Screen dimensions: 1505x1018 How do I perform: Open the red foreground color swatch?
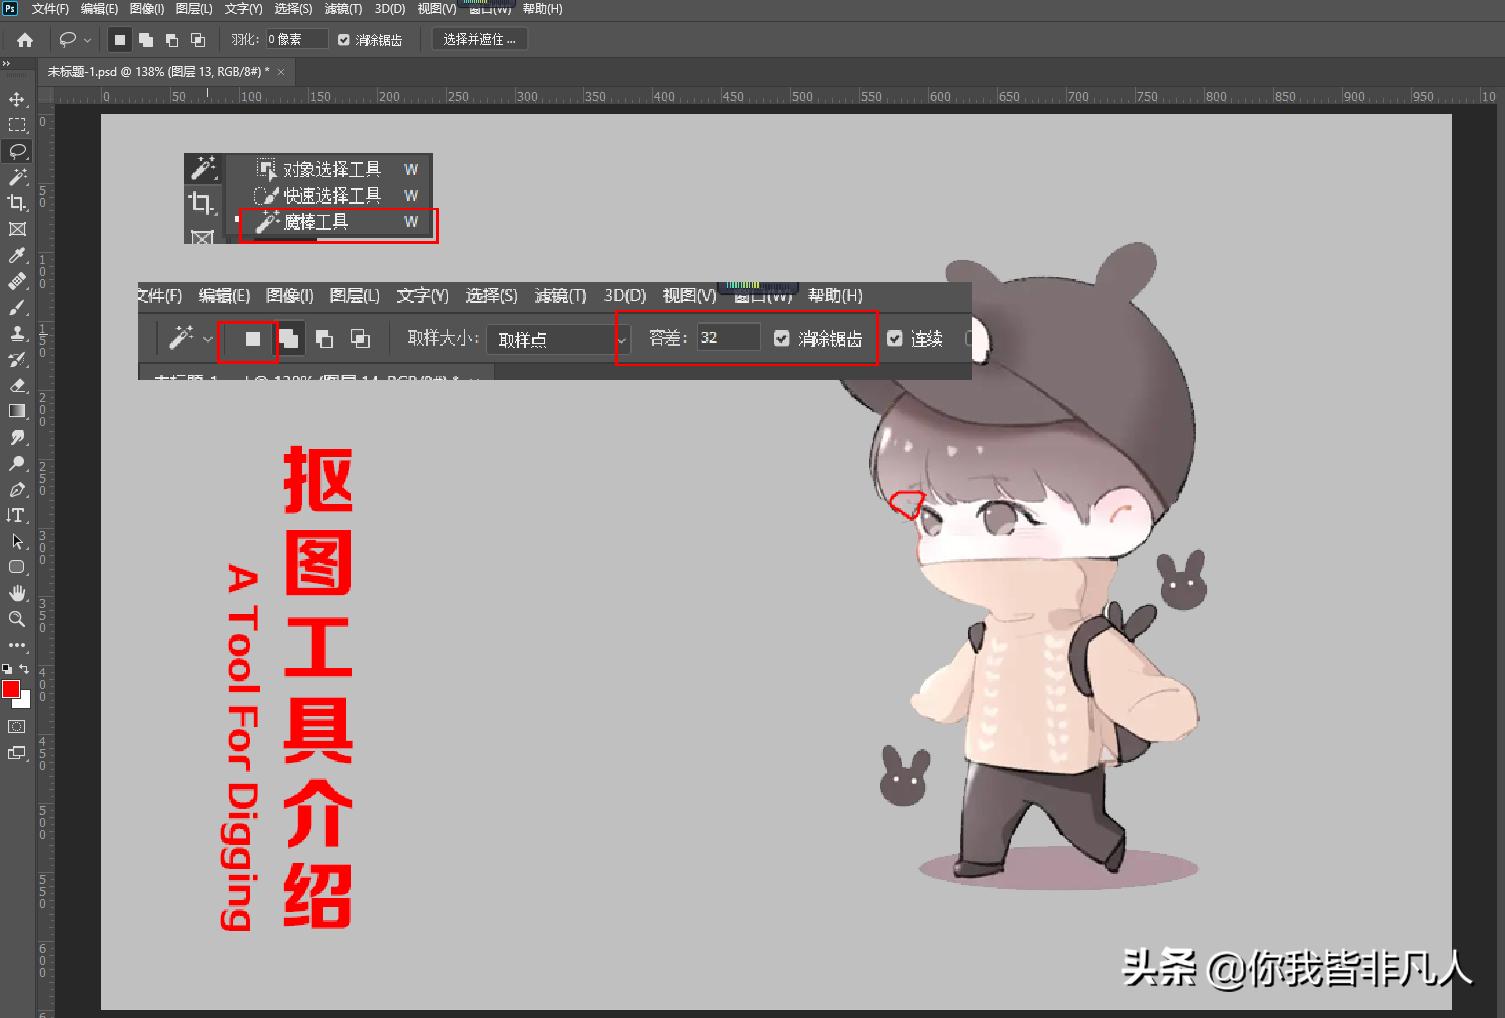pos(12,690)
